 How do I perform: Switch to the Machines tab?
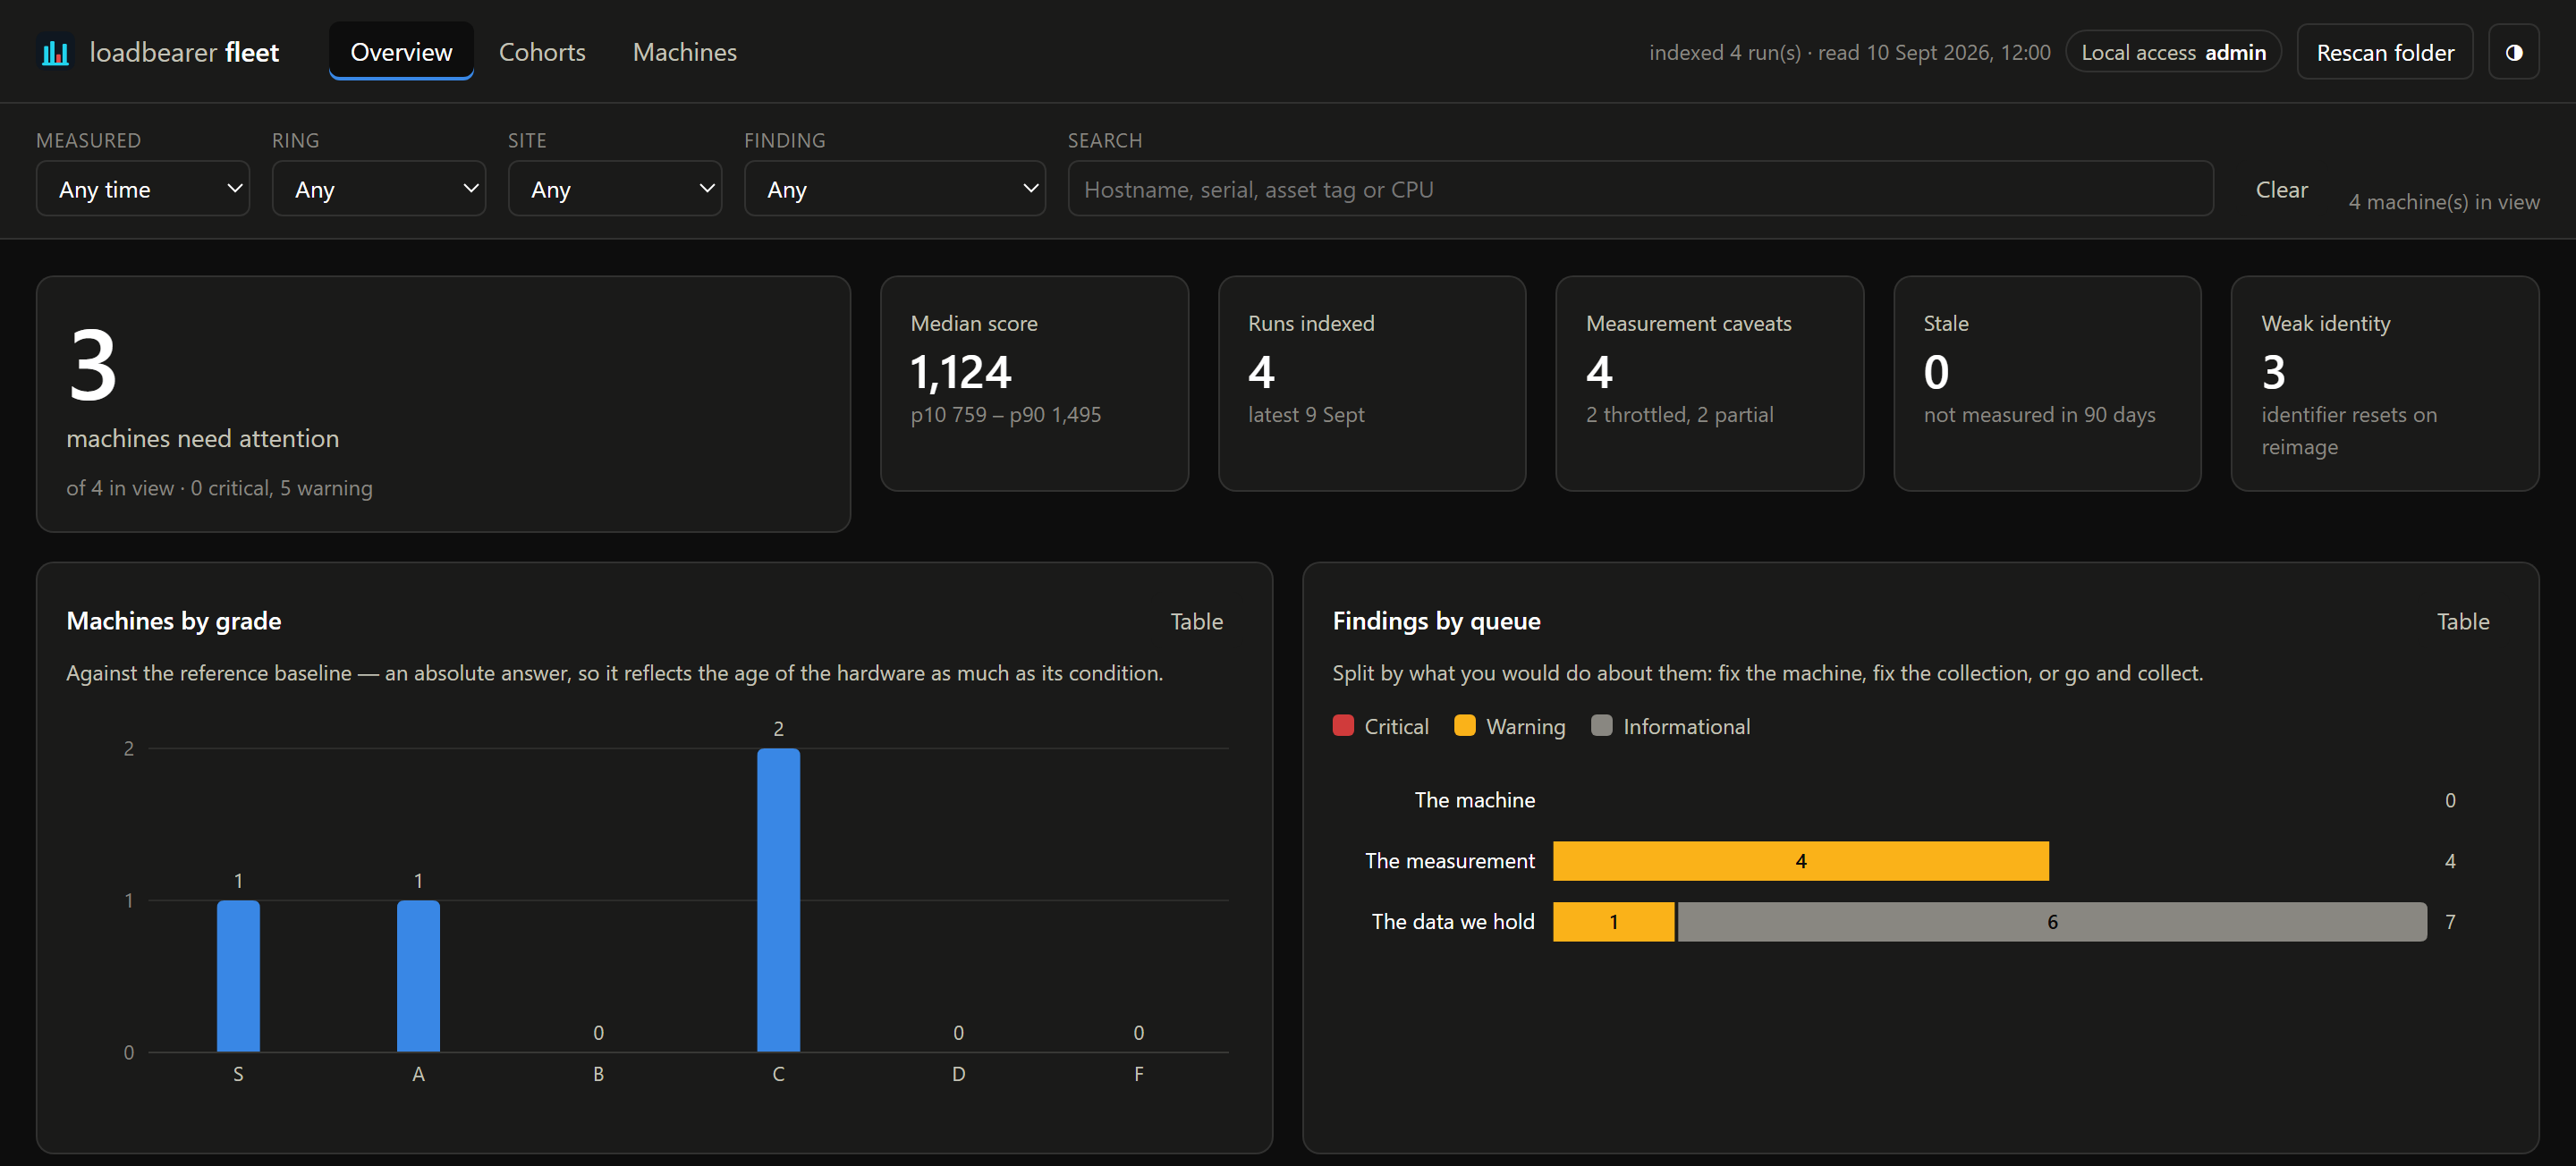pyautogui.click(x=684, y=52)
